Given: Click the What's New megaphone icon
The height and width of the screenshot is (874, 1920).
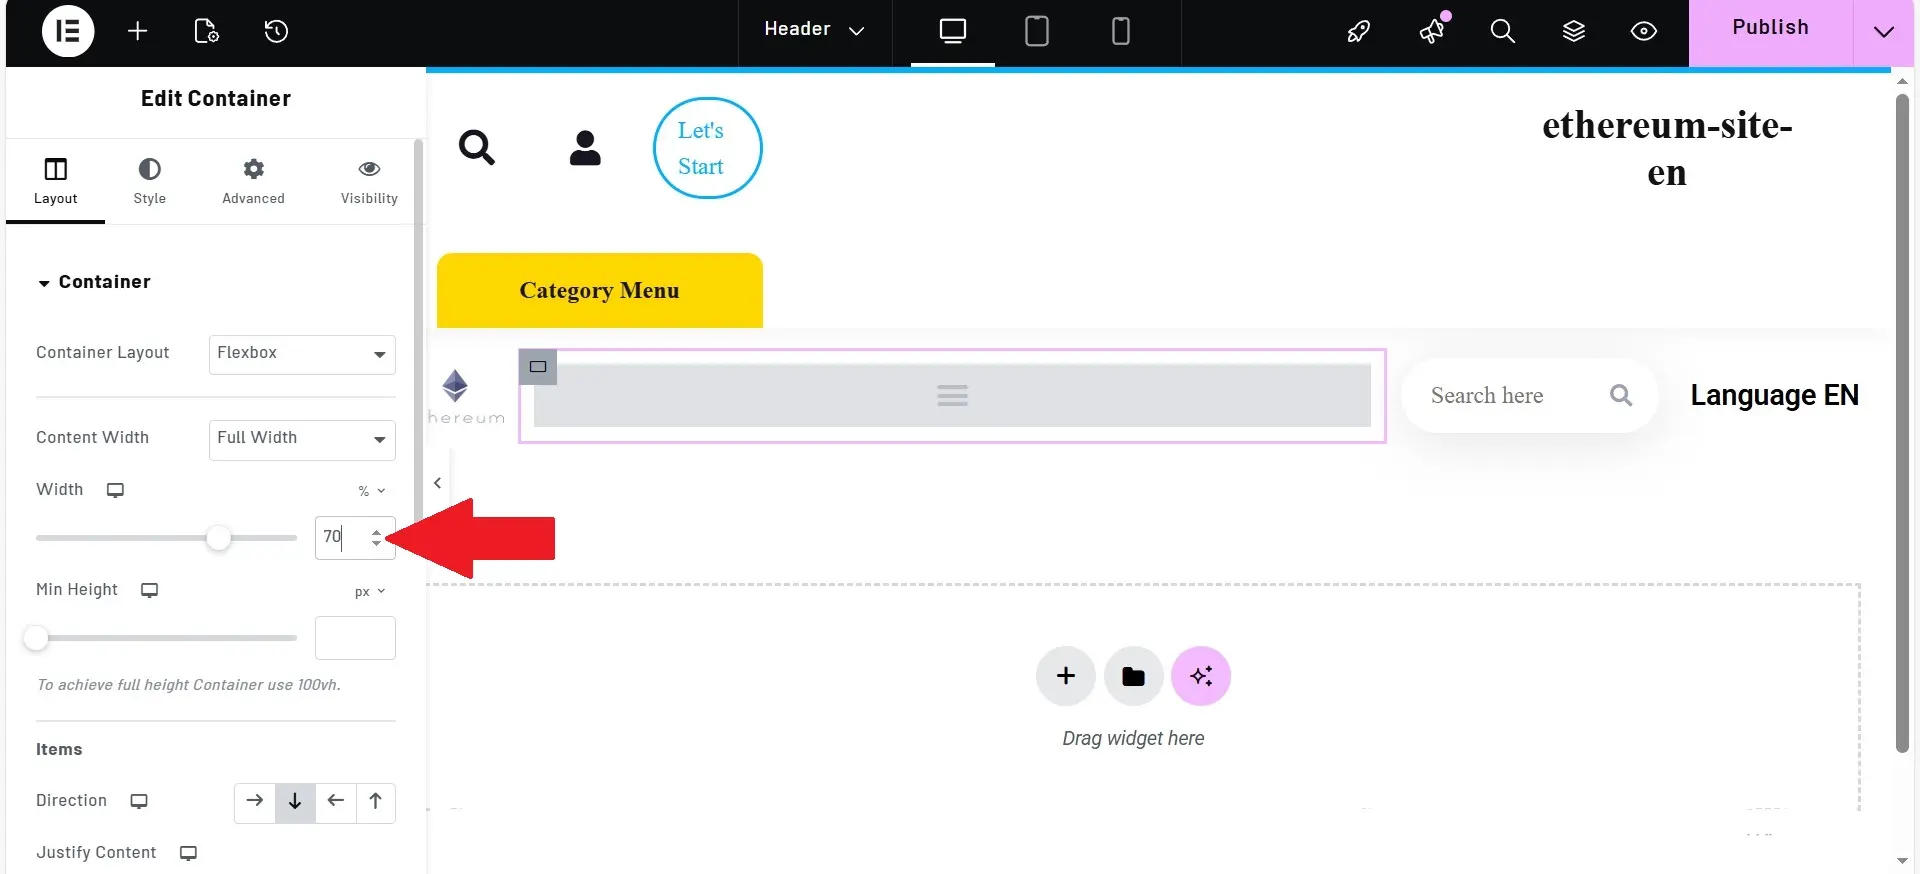Looking at the screenshot, I should coord(1432,31).
